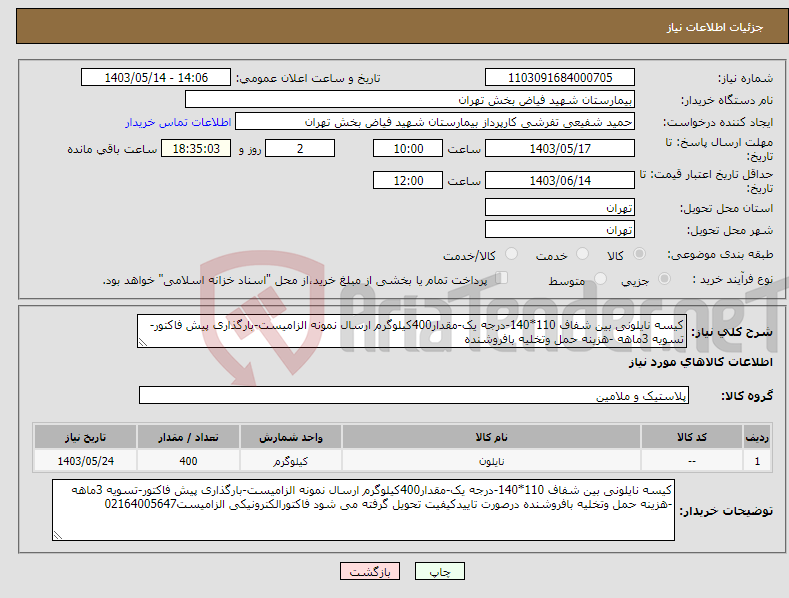Click the نوع فرآیند خرید label
The height and width of the screenshot is (598, 789).
733,279
